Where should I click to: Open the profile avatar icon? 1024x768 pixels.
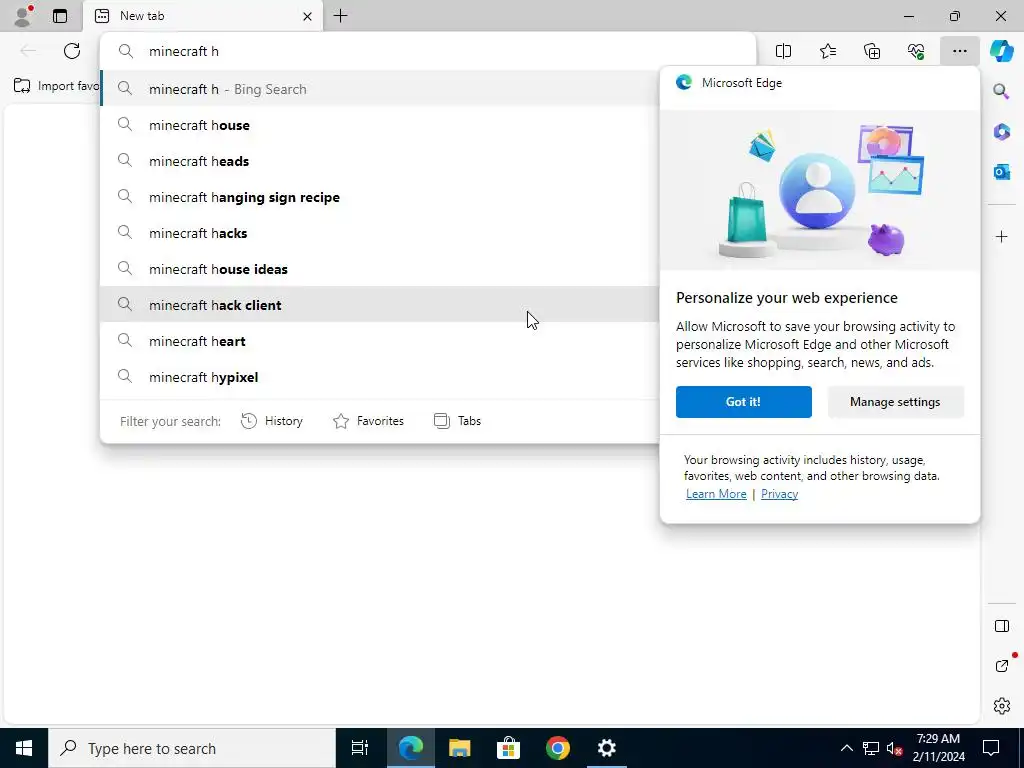tap(23, 16)
